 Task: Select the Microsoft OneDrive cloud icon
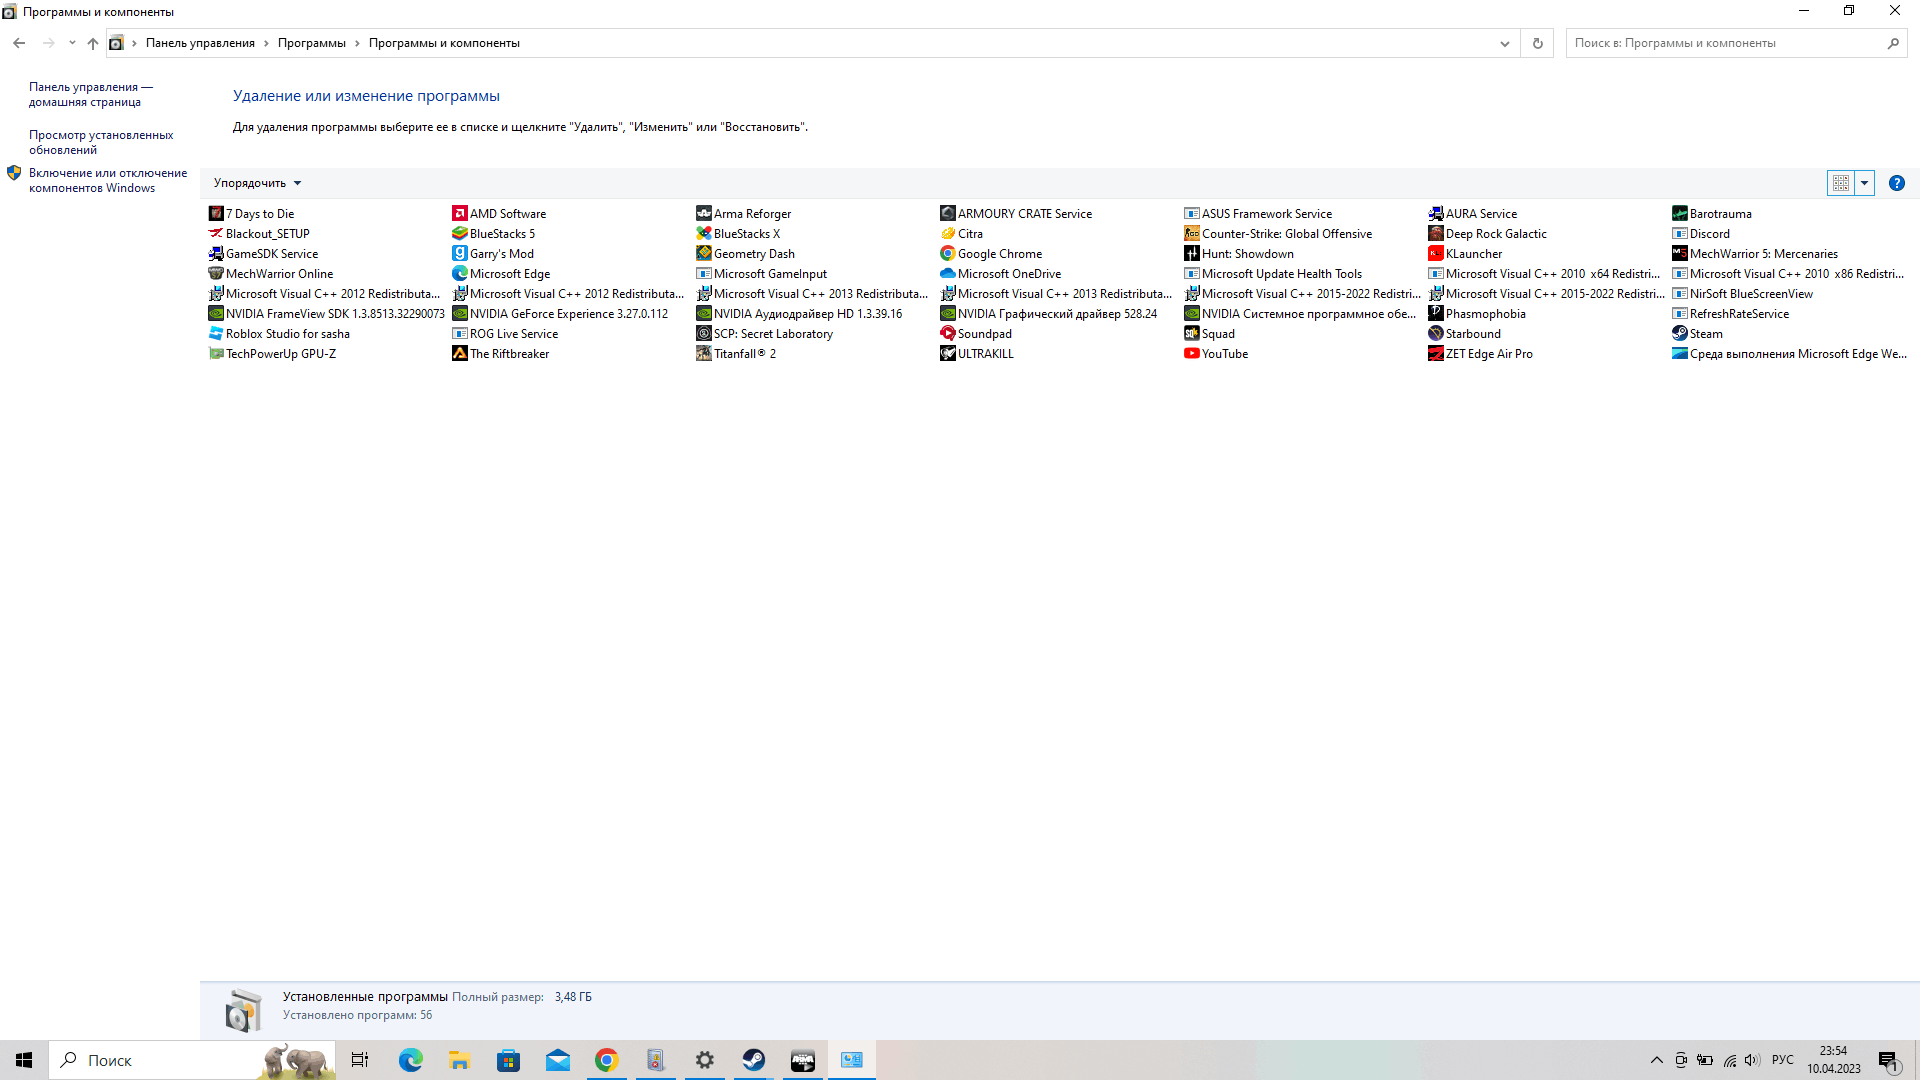pyautogui.click(x=948, y=273)
